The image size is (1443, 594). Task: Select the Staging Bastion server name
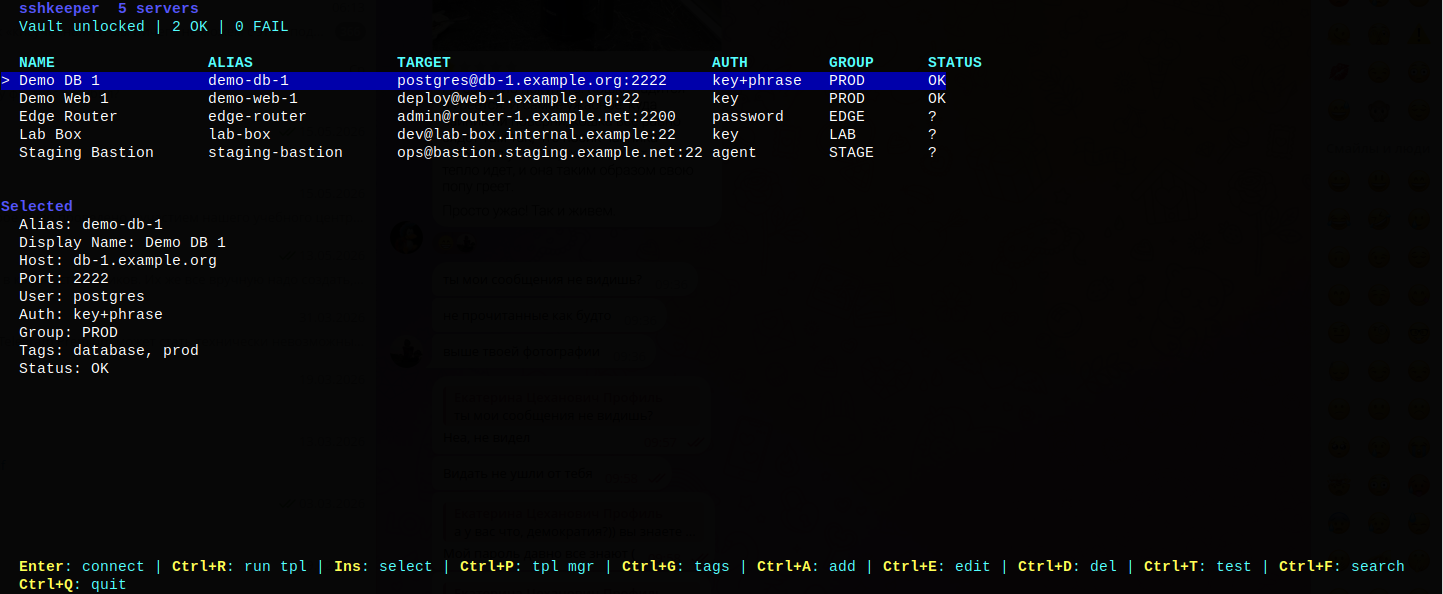86,152
